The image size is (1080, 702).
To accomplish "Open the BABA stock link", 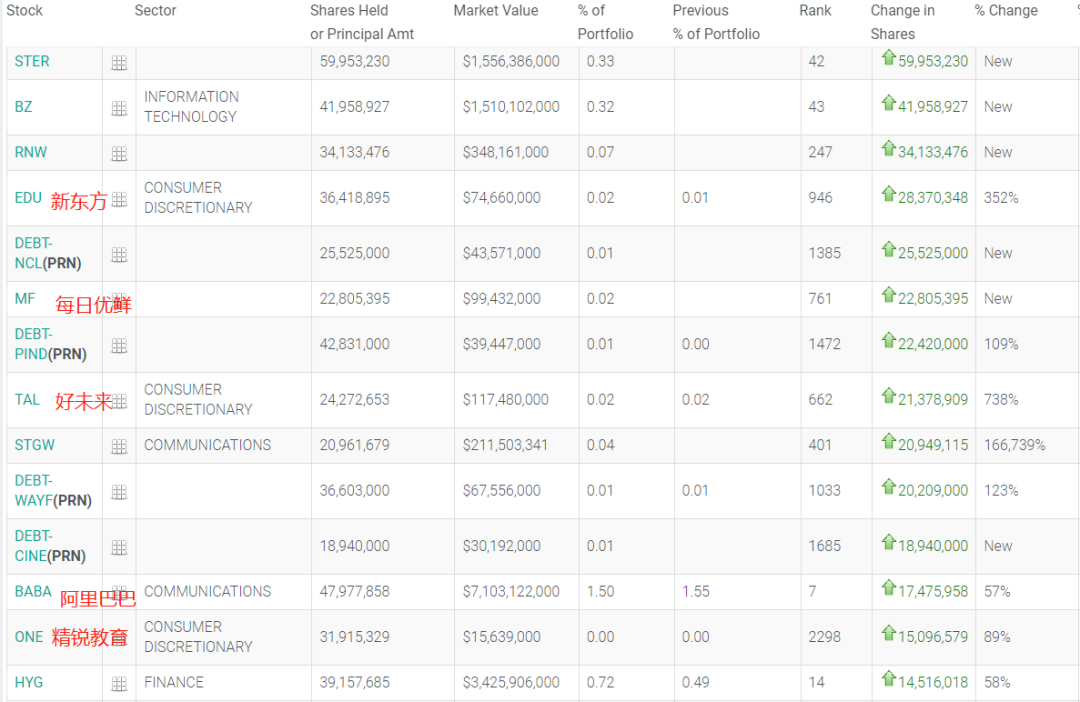I will [x=33, y=591].
